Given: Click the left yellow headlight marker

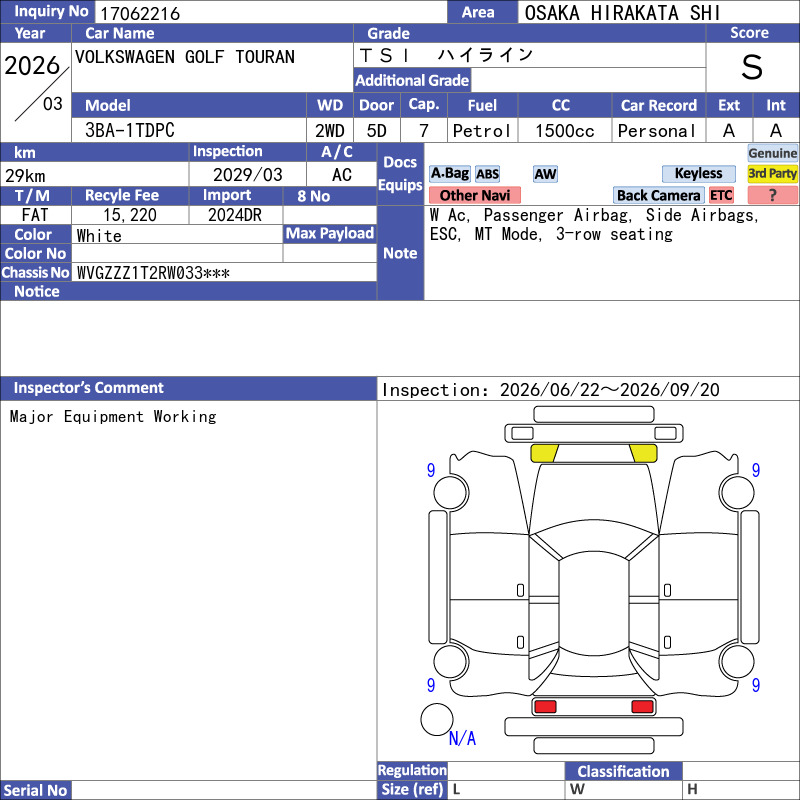Looking at the screenshot, I should 544,453.
